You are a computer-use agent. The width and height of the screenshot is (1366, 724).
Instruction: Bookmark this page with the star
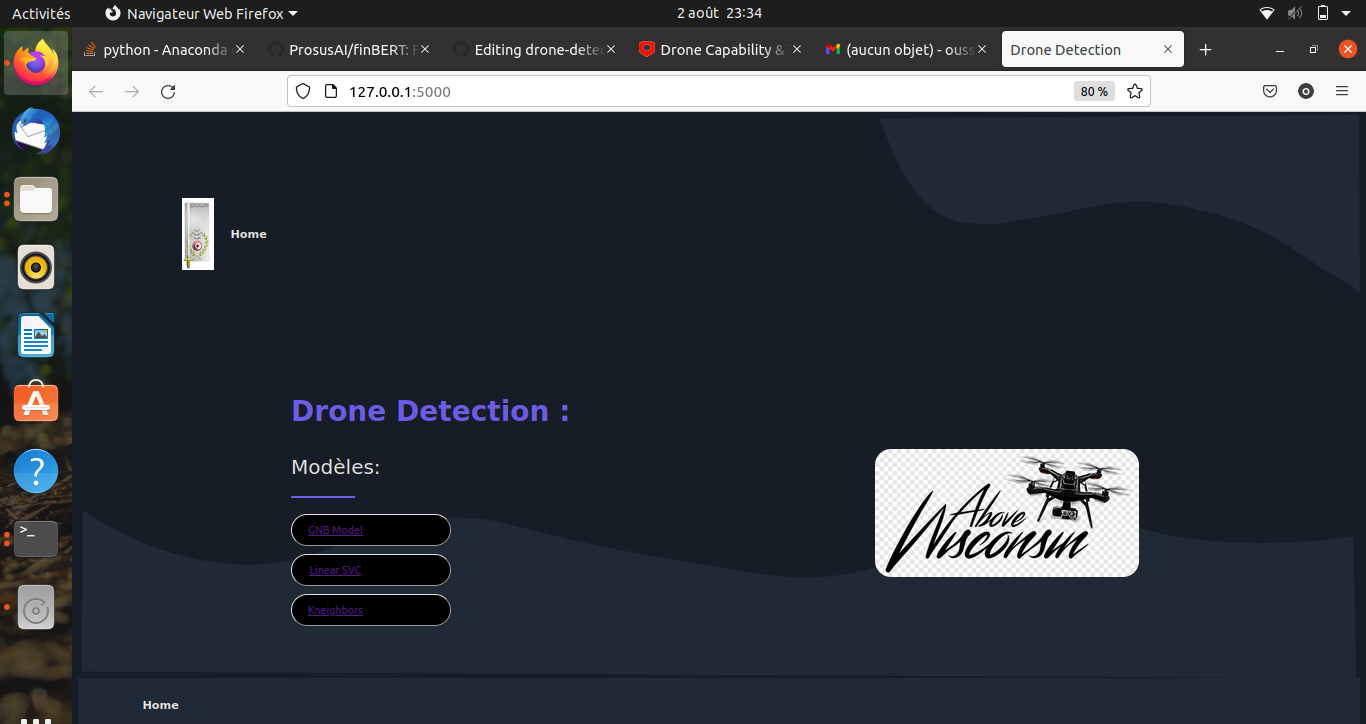[x=1135, y=92]
